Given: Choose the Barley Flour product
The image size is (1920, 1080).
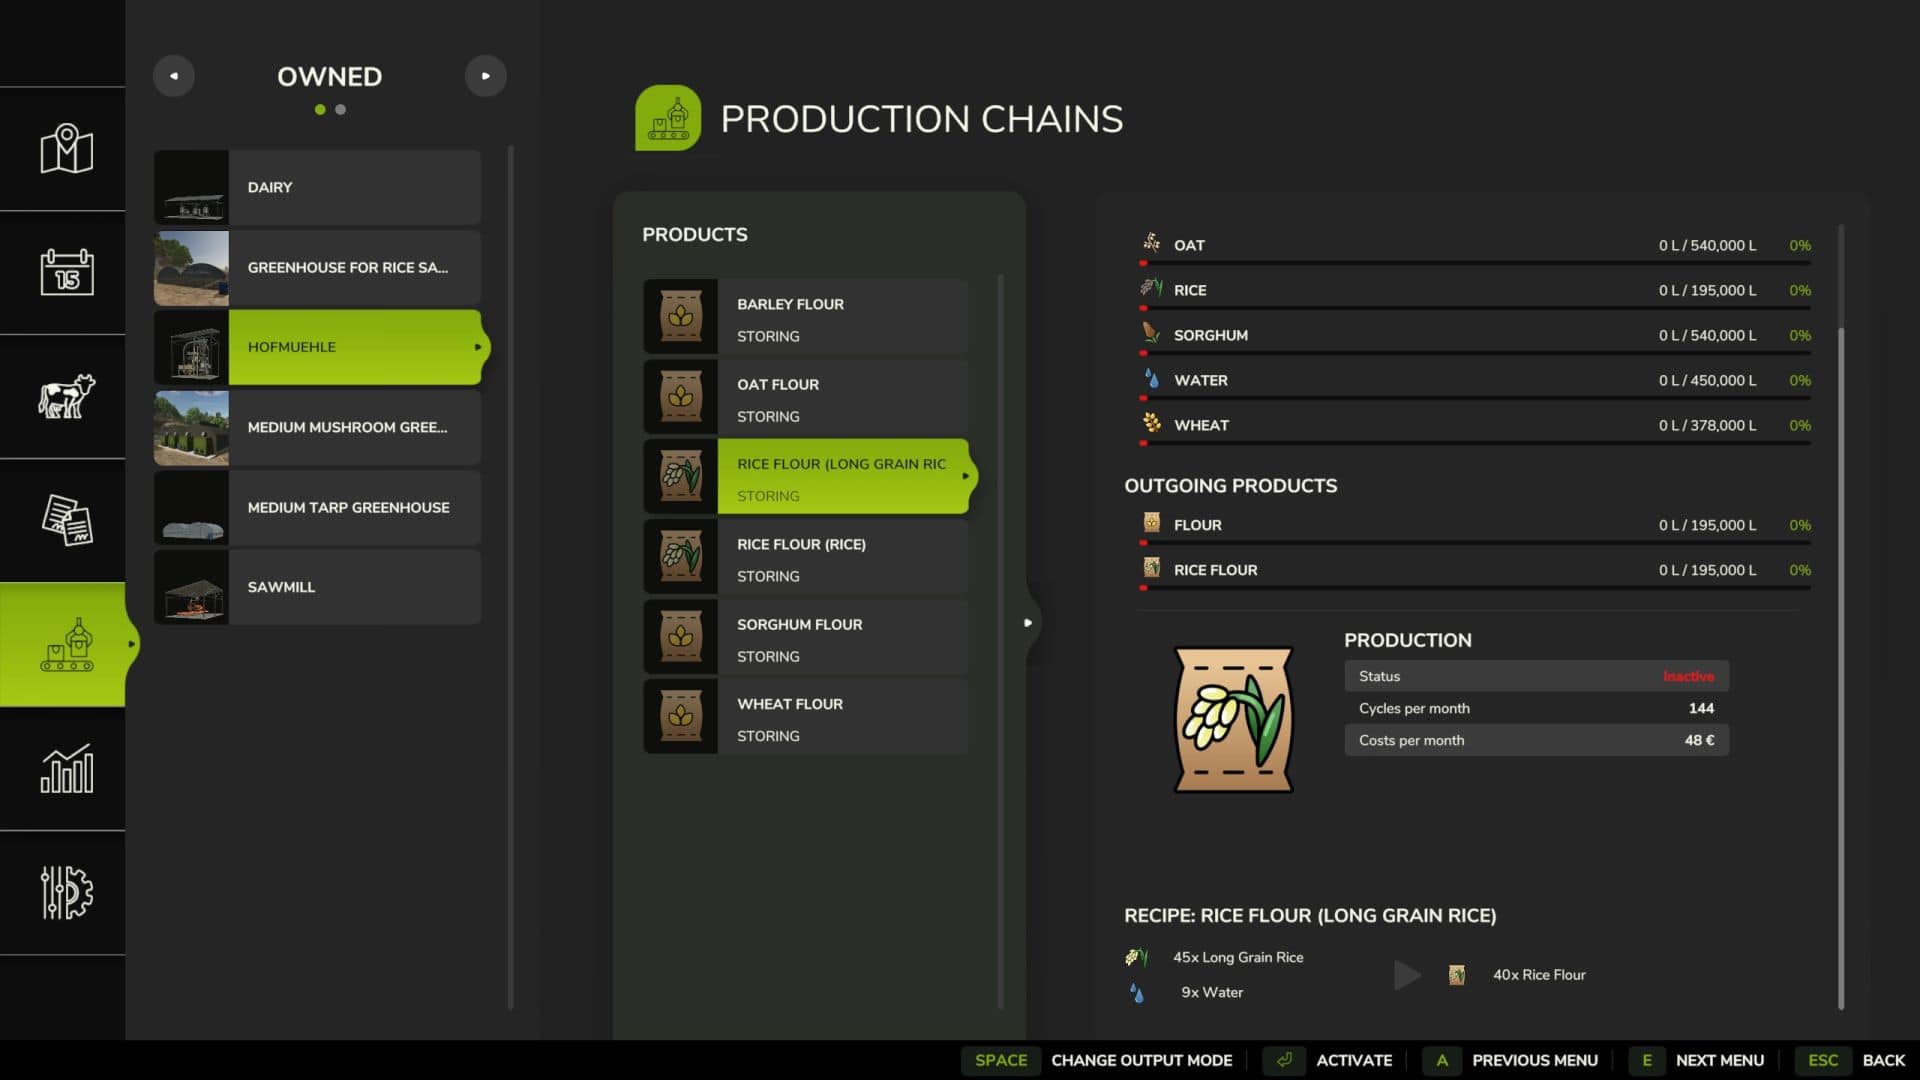Looking at the screenshot, I should (806, 318).
